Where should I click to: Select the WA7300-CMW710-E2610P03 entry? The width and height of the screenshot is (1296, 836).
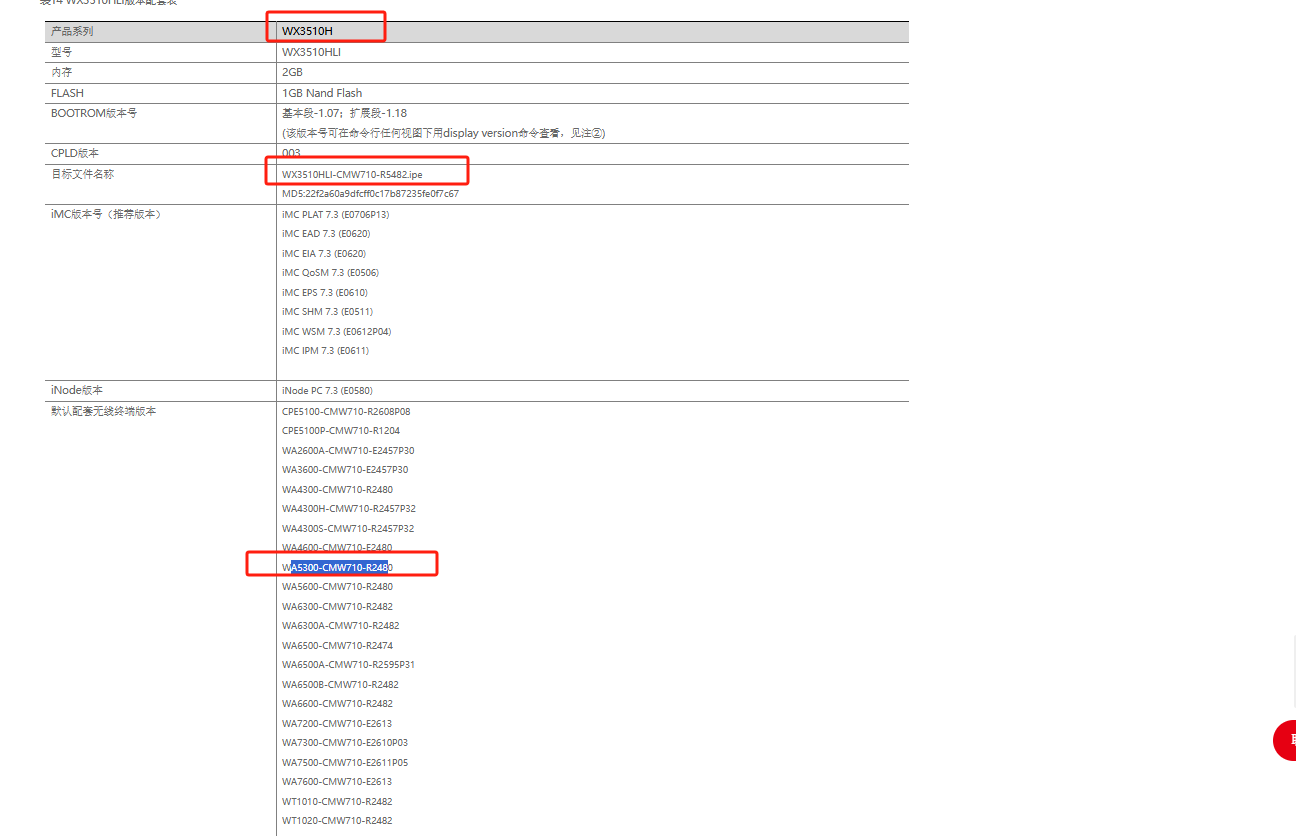(345, 743)
